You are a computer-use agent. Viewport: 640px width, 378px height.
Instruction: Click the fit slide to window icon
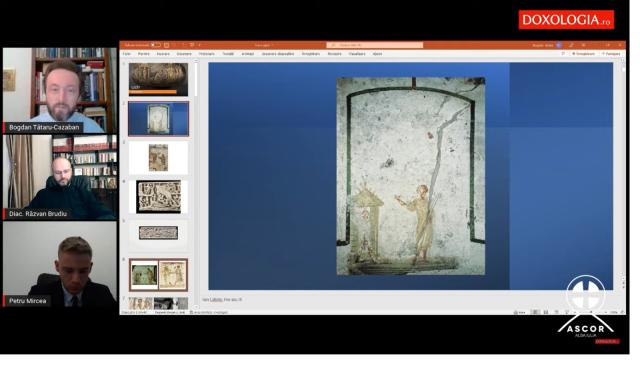(x=622, y=312)
